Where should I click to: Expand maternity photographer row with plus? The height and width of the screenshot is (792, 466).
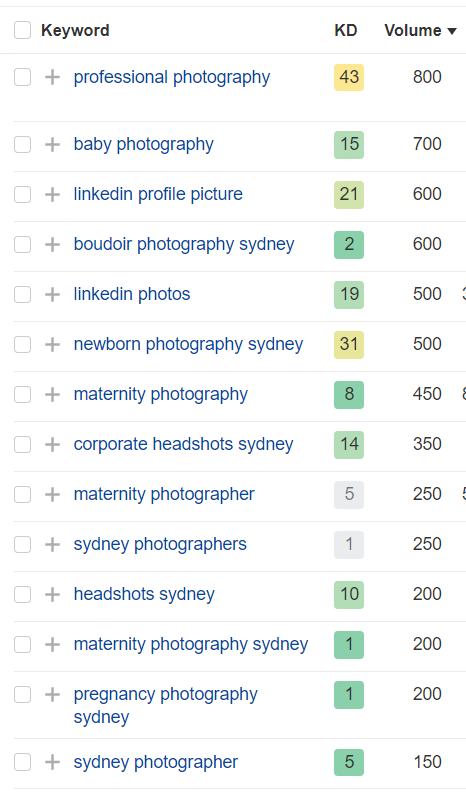click(53, 494)
